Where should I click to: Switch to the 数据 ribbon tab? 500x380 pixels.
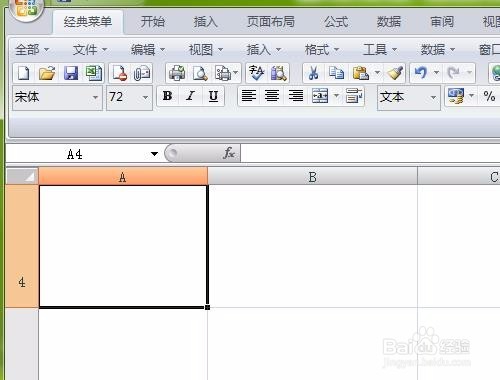pyautogui.click(x=389, y=22)
